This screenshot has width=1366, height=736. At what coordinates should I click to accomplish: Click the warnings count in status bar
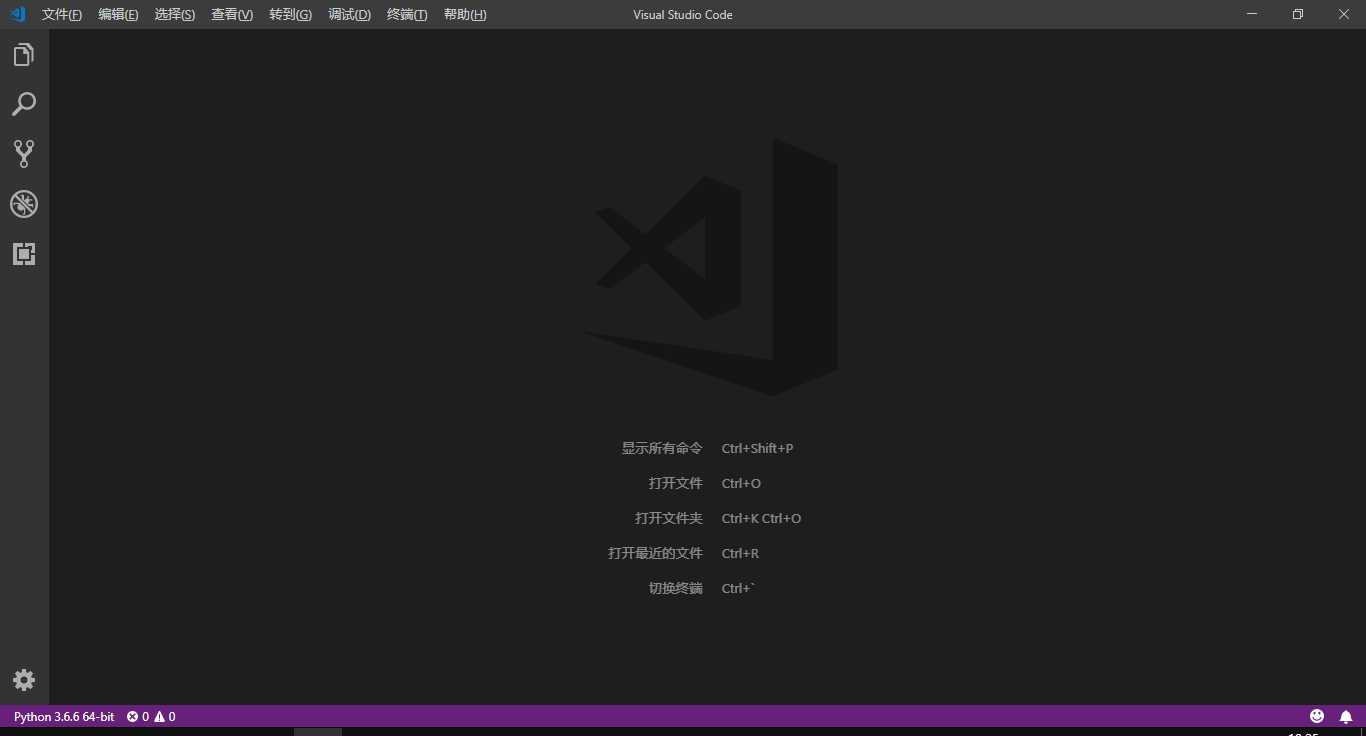[x=165, y=717]
